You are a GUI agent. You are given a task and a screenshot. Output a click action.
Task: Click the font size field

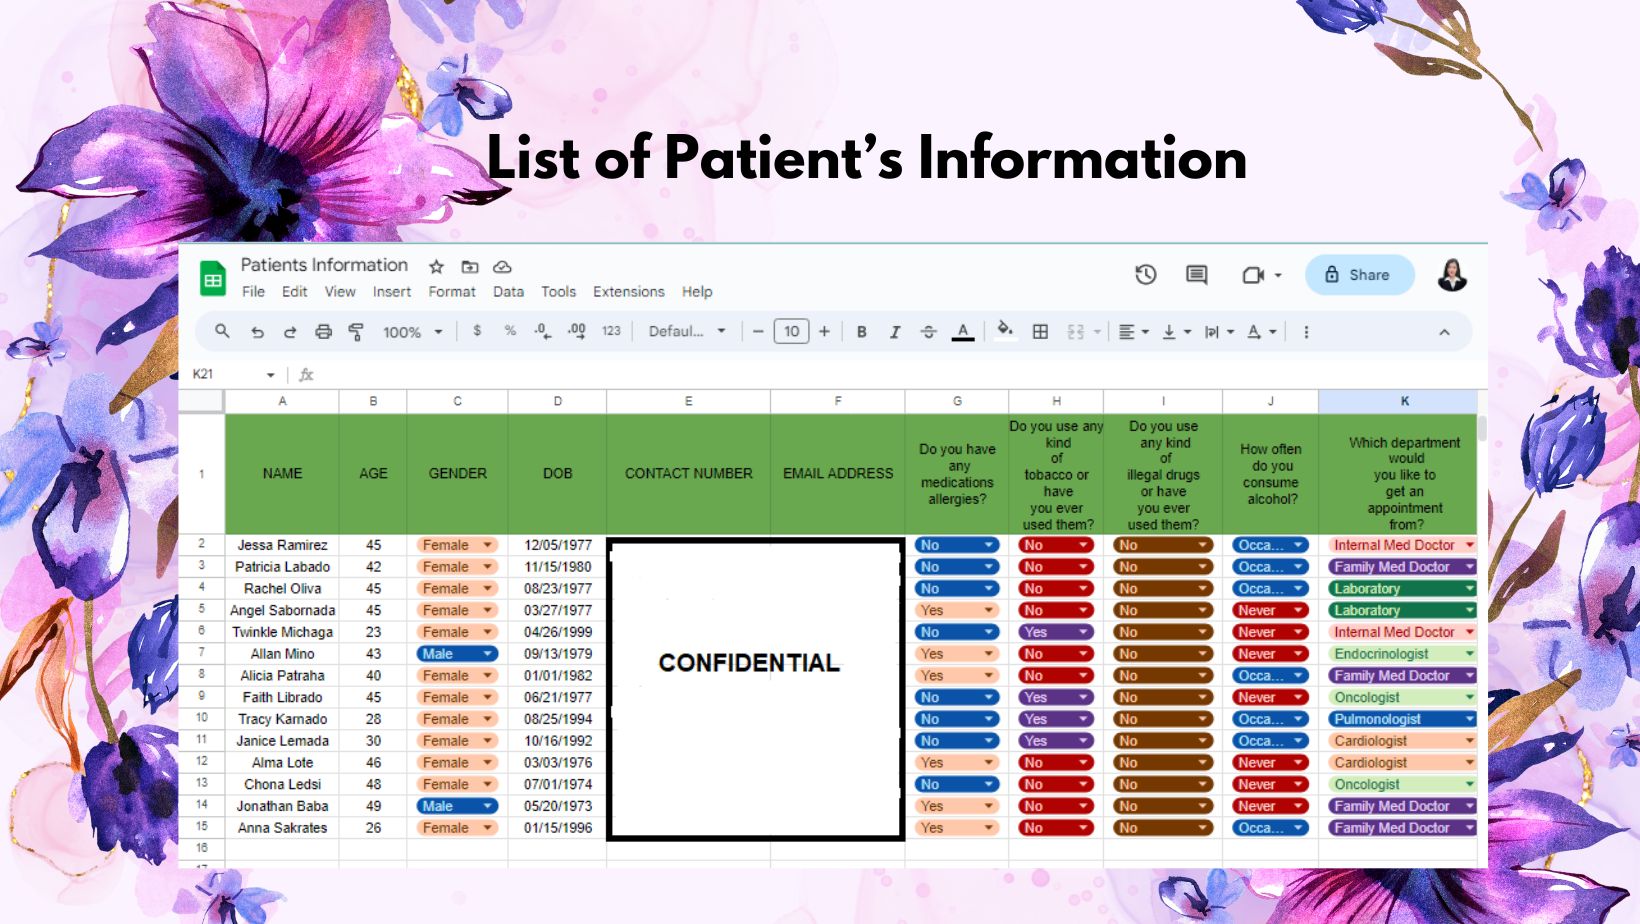pos(791,331)
